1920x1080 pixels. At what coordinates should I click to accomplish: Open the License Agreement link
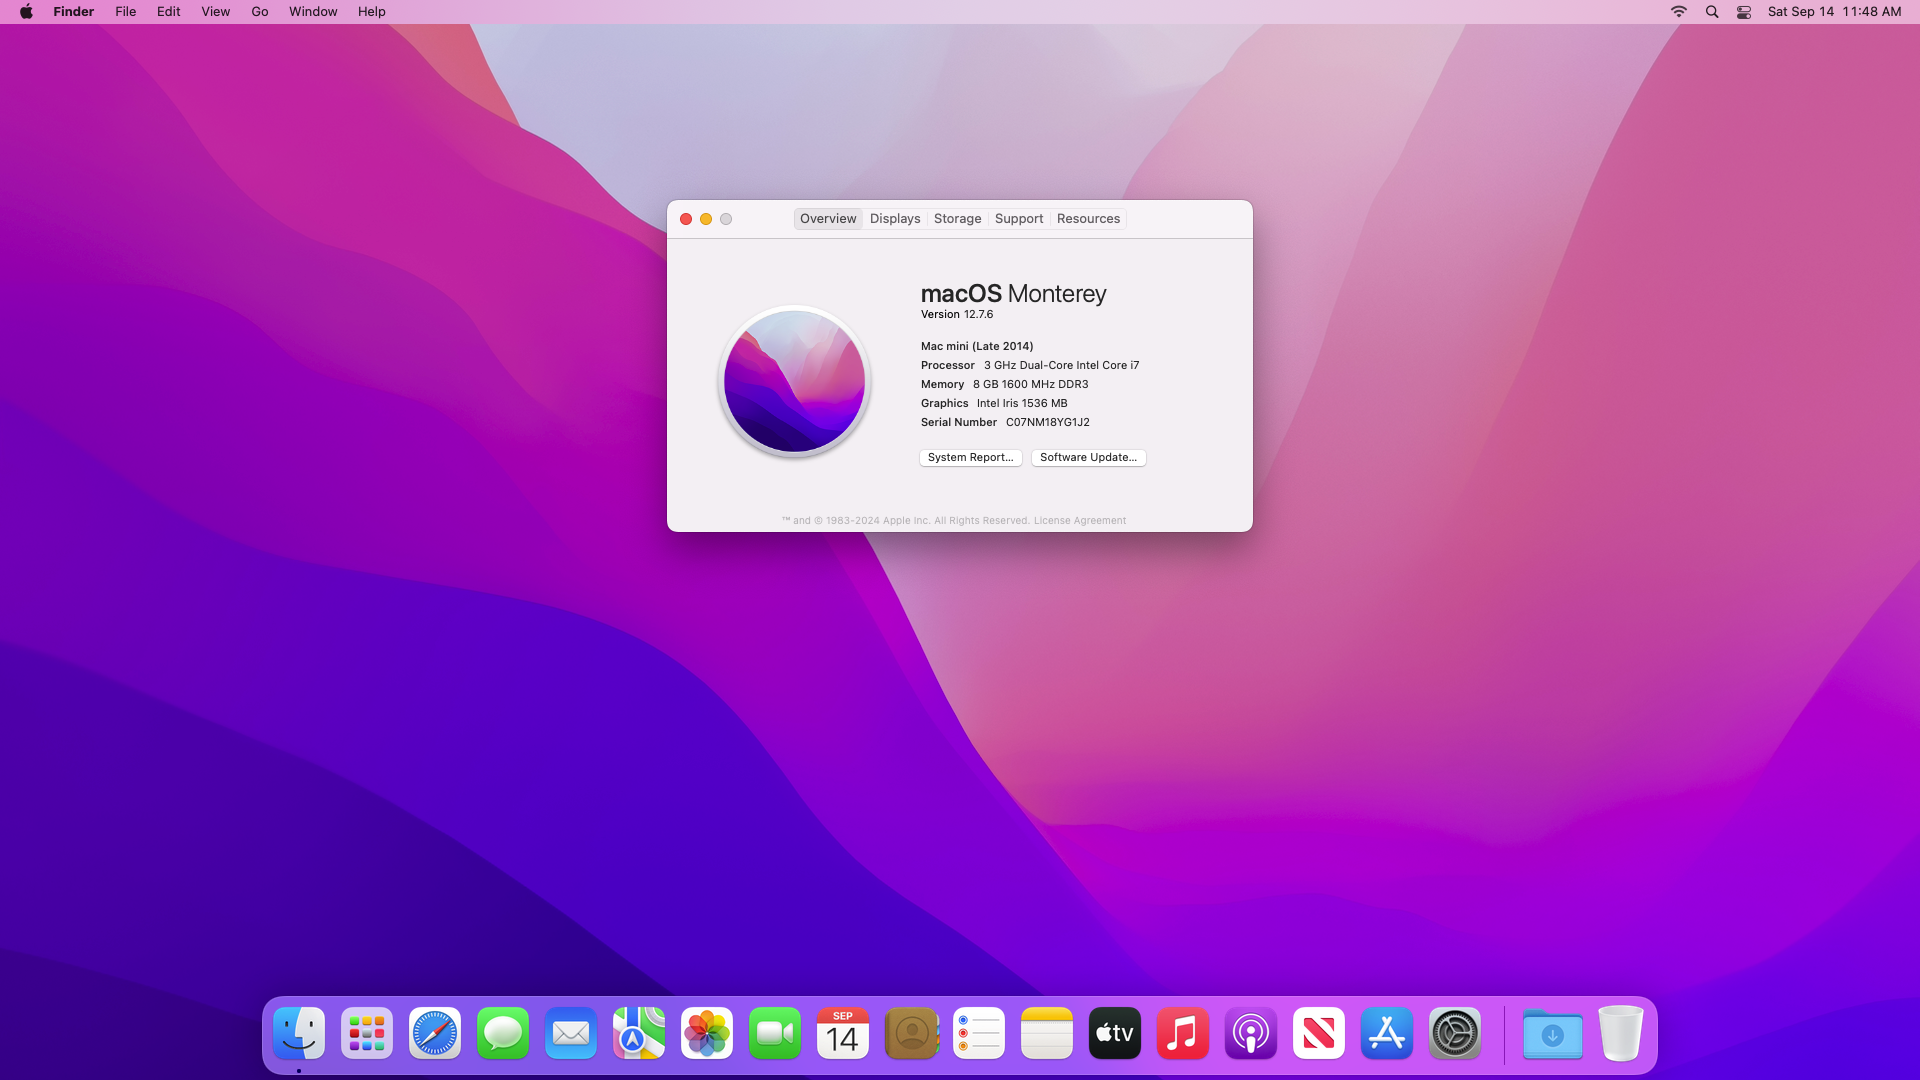point(1079,521)
